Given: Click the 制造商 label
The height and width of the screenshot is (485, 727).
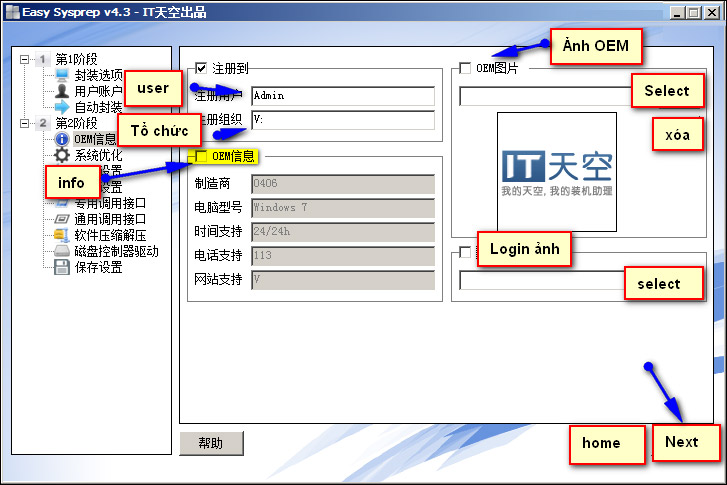Looking at the screenshot, I should click(x=212, y=184).
